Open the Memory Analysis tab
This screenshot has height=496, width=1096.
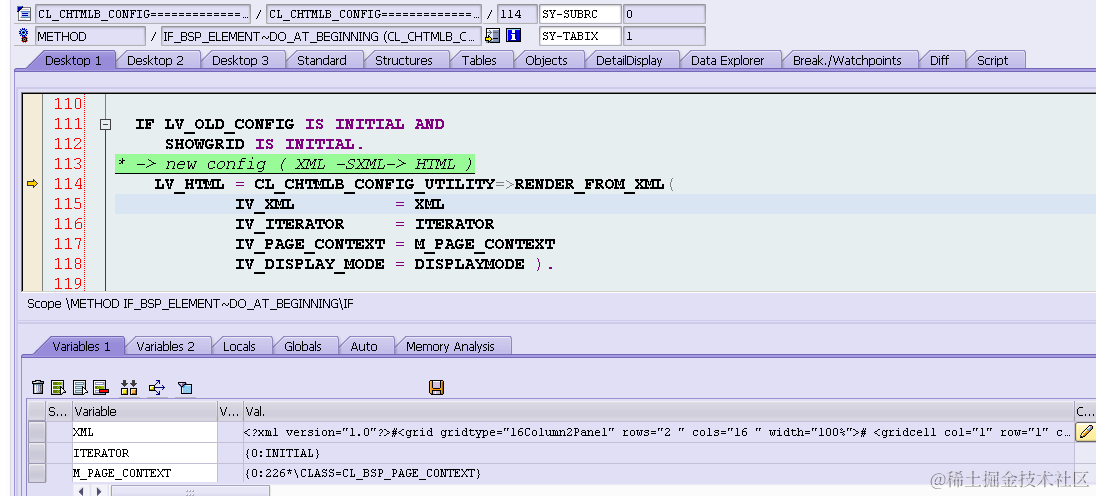450,347
